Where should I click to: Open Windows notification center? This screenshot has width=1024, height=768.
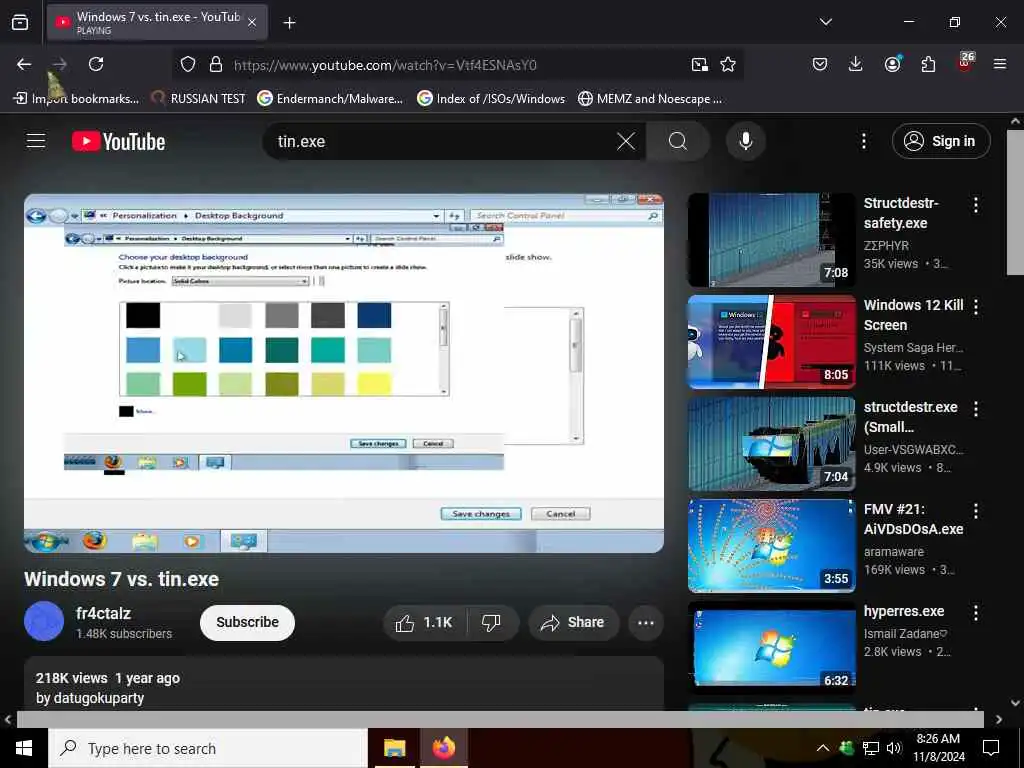click(991, 748)
